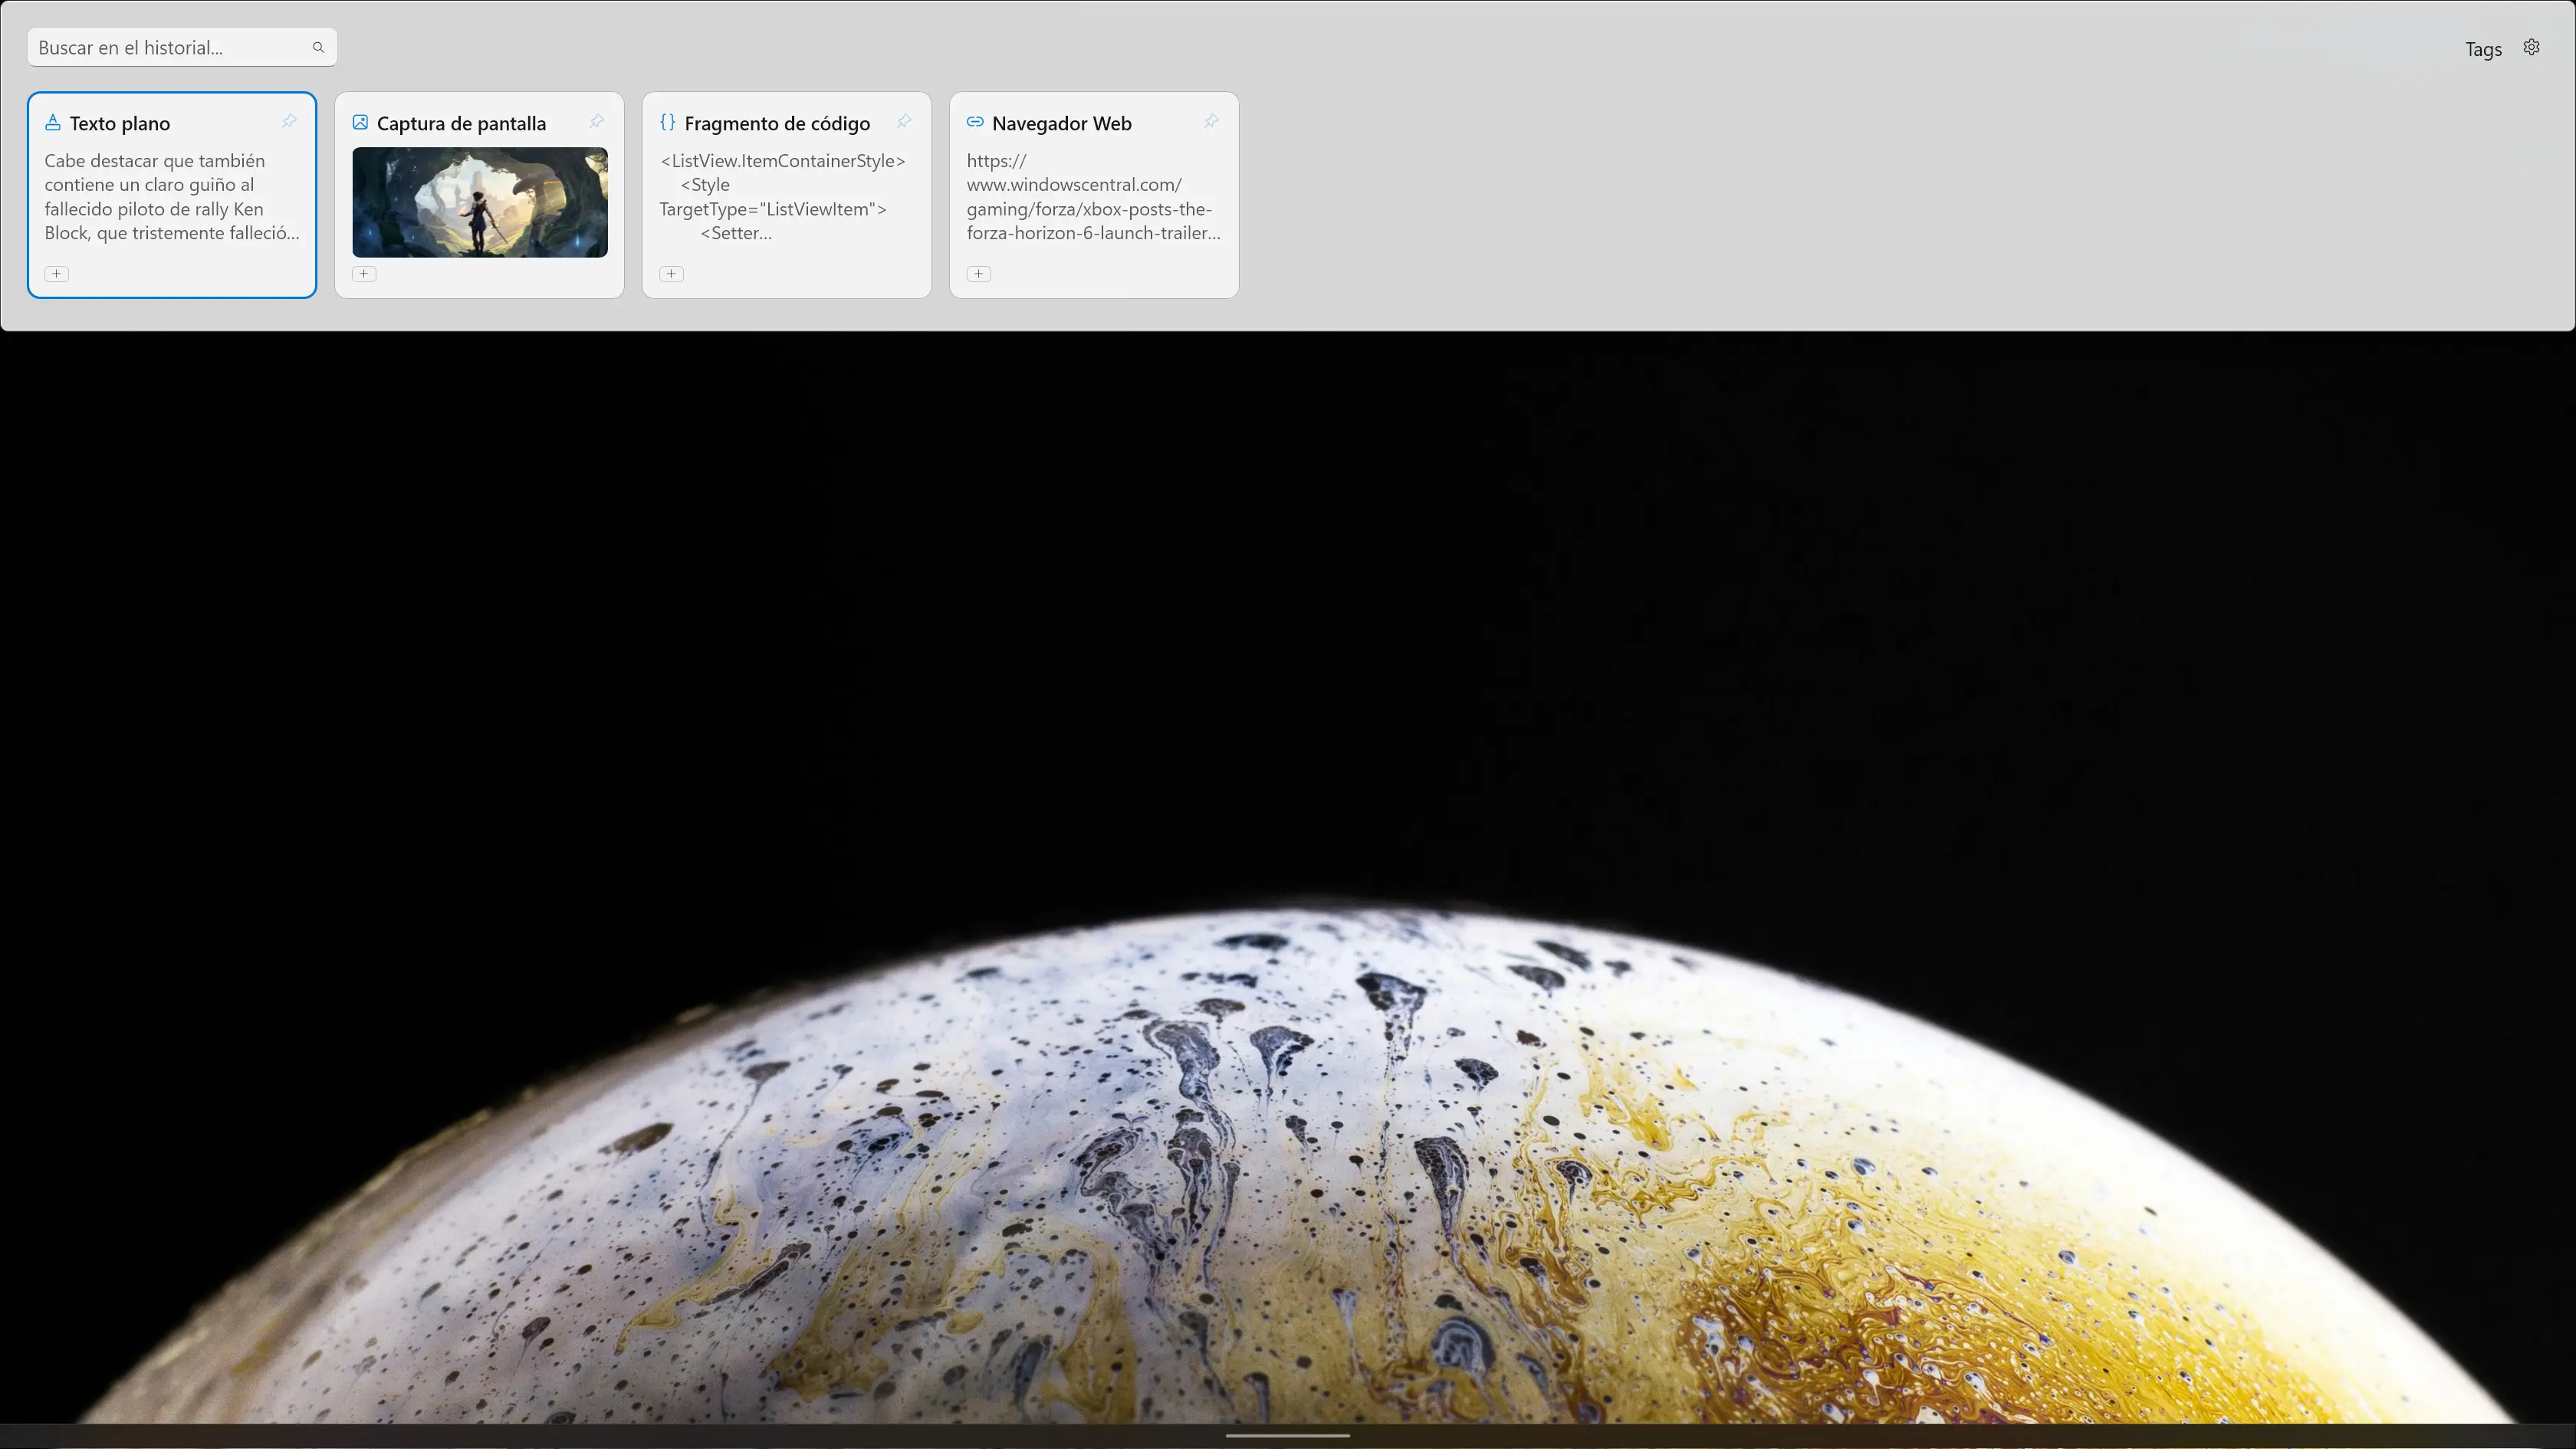Click the text-type icon on Texto plano
2576x1449 pixels.
(x=53, y=122)
